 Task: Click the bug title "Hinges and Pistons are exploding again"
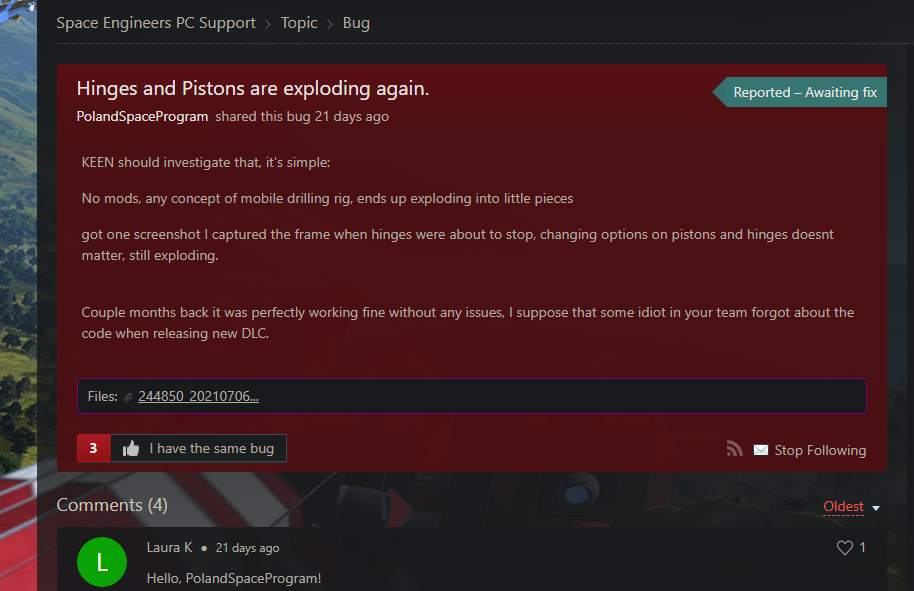pos(252,89)
